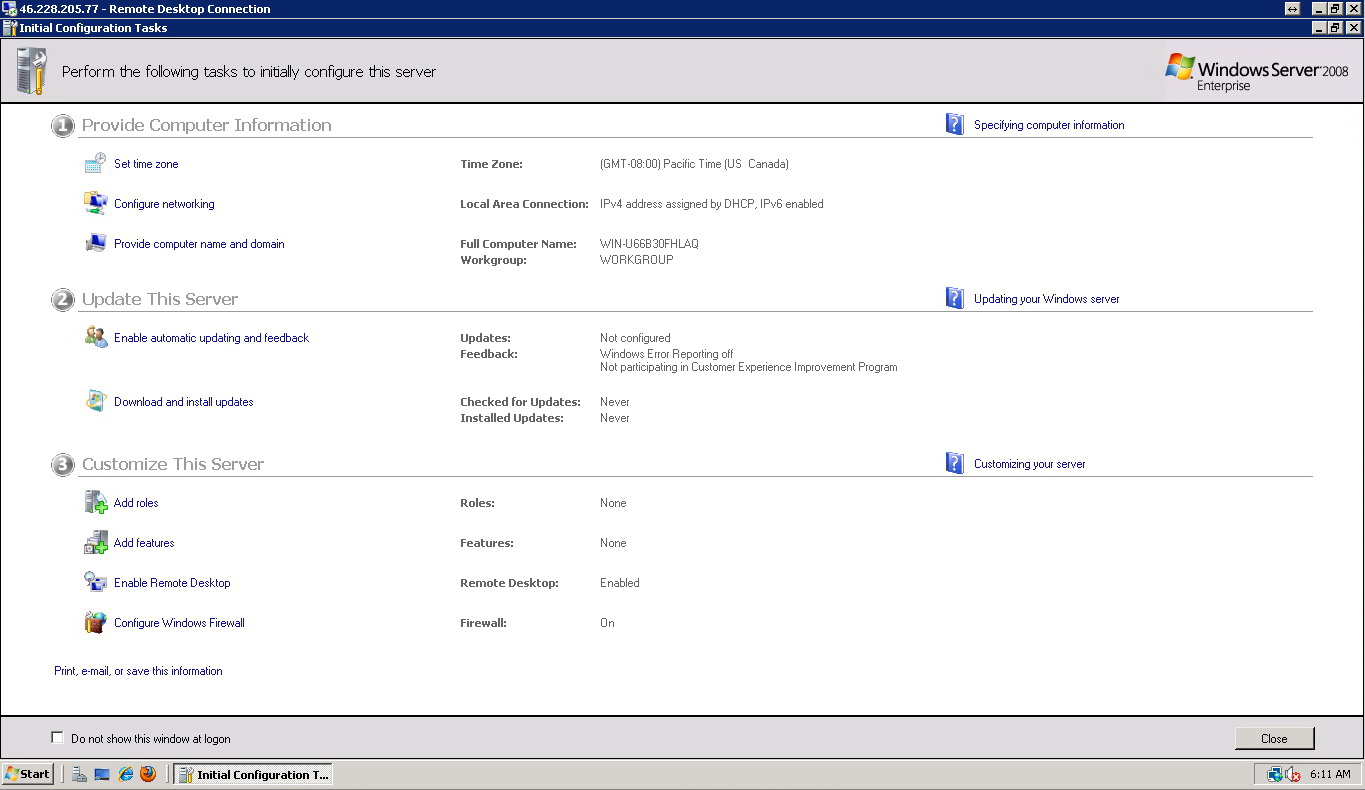Open the Download and install updates link
1365x790 pixels.
click(x=183, y=402)
